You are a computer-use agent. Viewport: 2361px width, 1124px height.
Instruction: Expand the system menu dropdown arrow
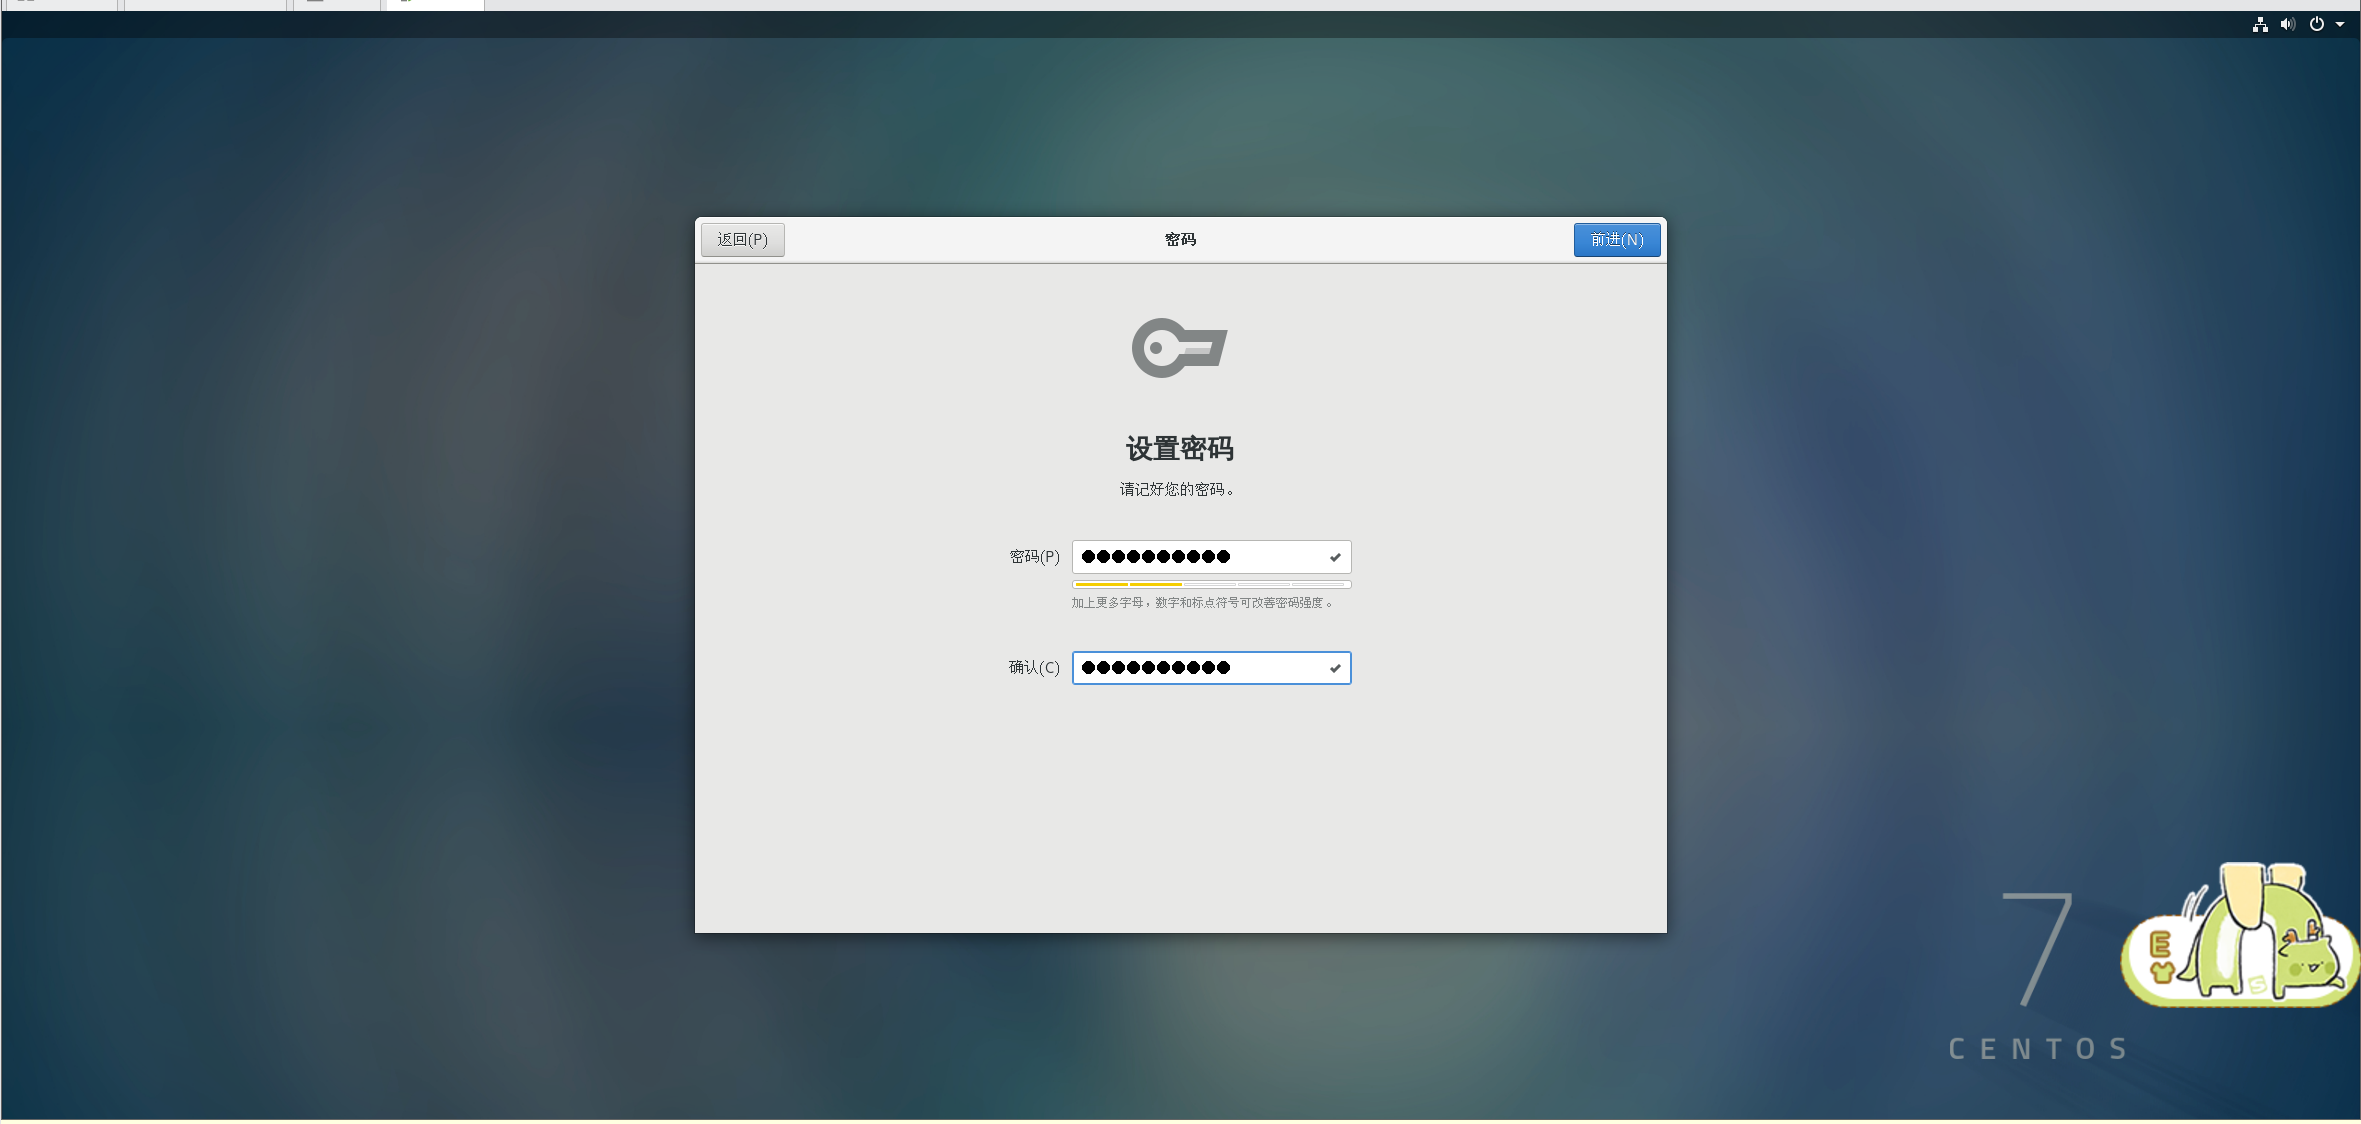tap(2340, 25)
